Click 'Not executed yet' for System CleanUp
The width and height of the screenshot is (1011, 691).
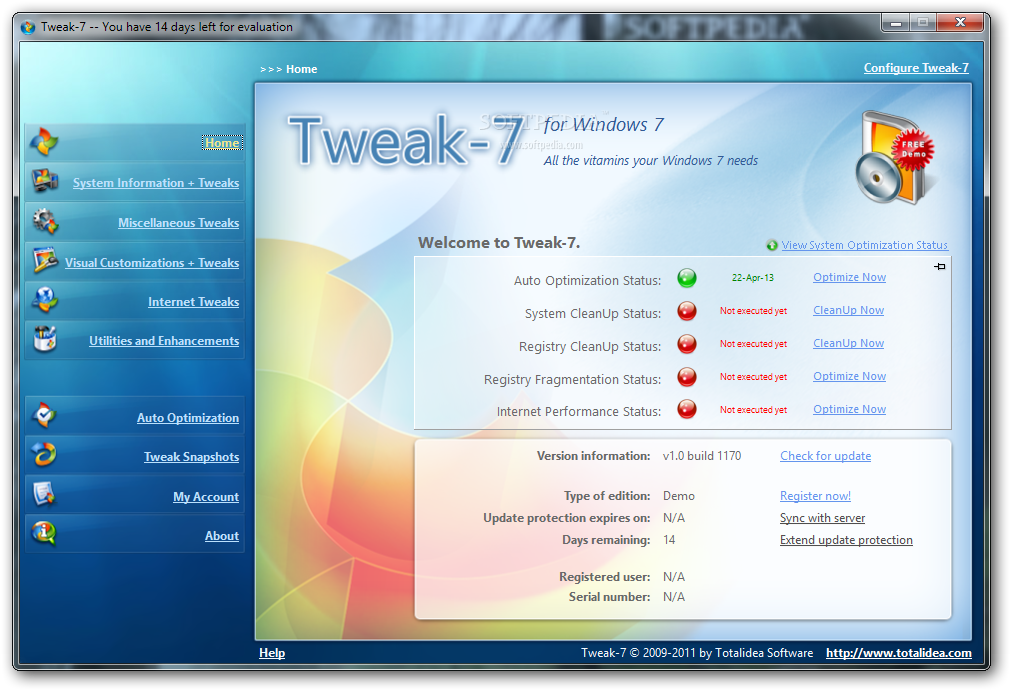tap(753, 311)
